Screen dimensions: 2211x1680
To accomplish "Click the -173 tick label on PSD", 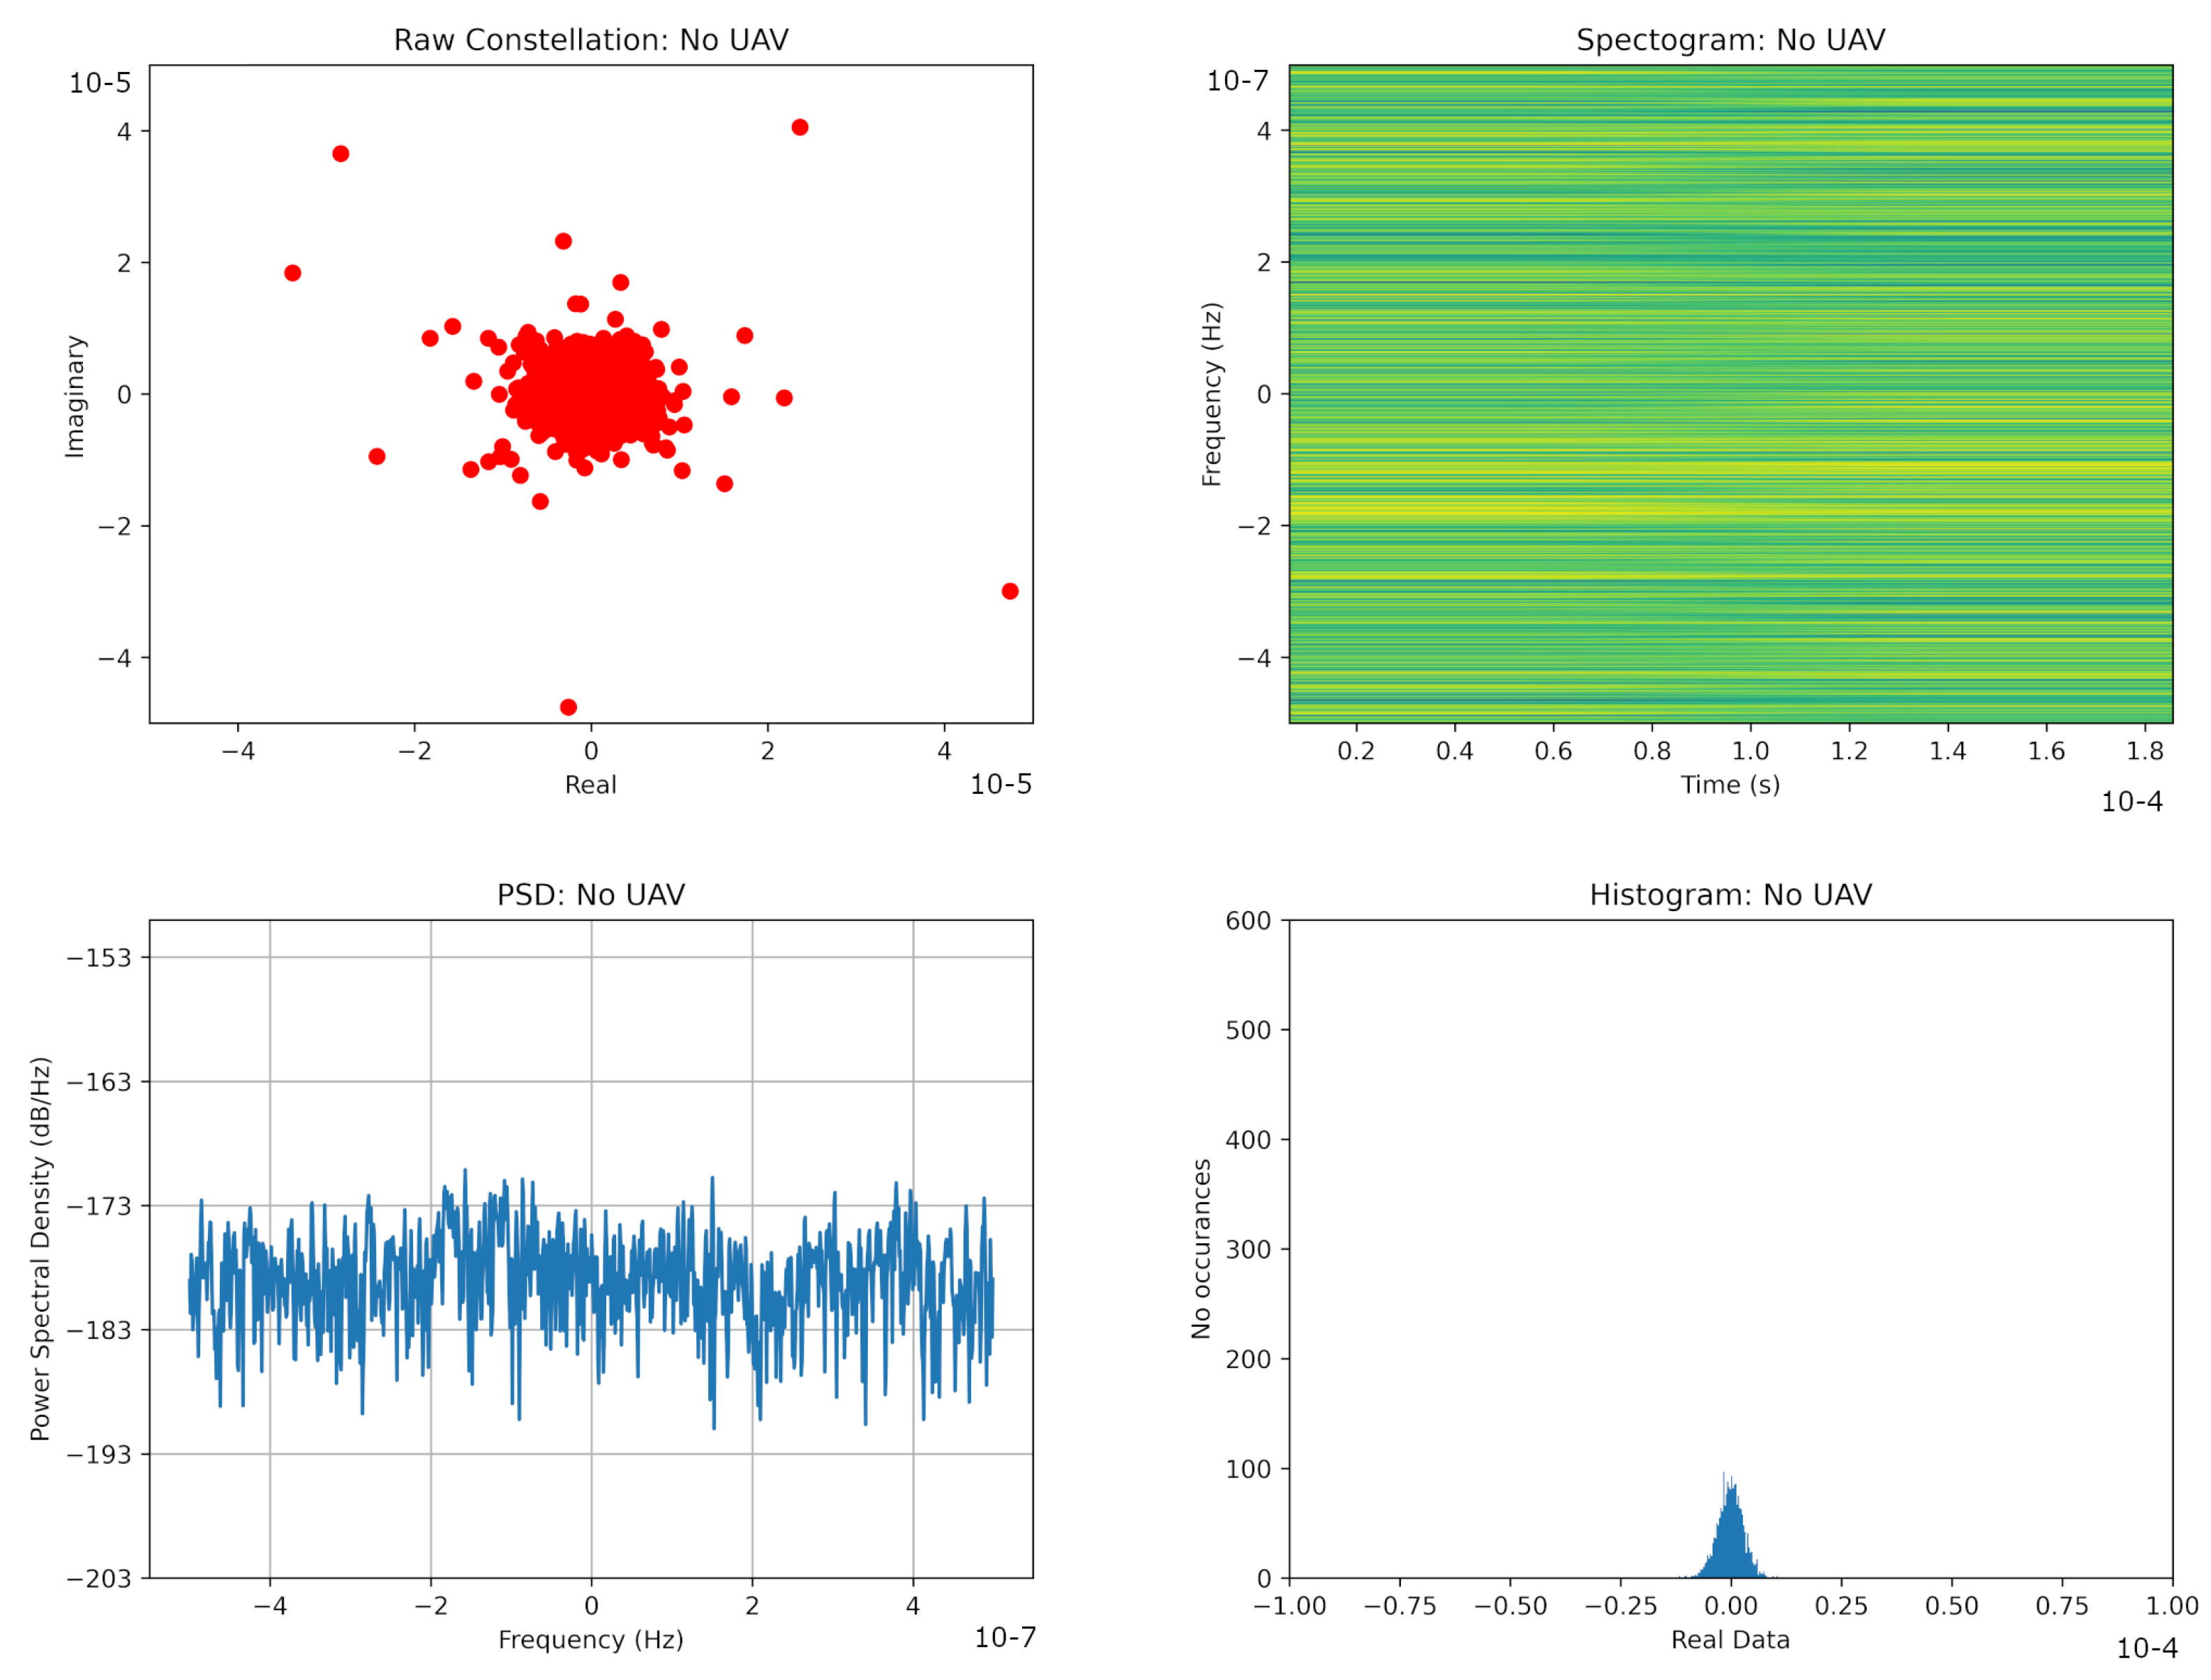I will pyautogui.click(x=99, y=1206).
